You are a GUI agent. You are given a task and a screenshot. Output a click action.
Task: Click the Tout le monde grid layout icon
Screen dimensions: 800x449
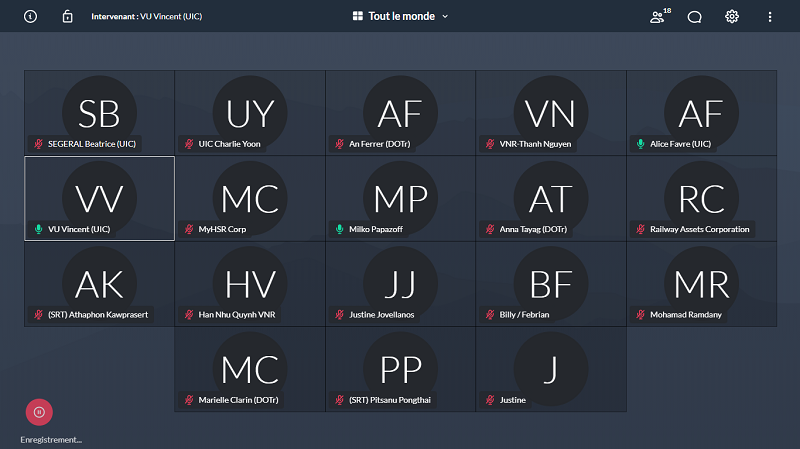[358, 16]
